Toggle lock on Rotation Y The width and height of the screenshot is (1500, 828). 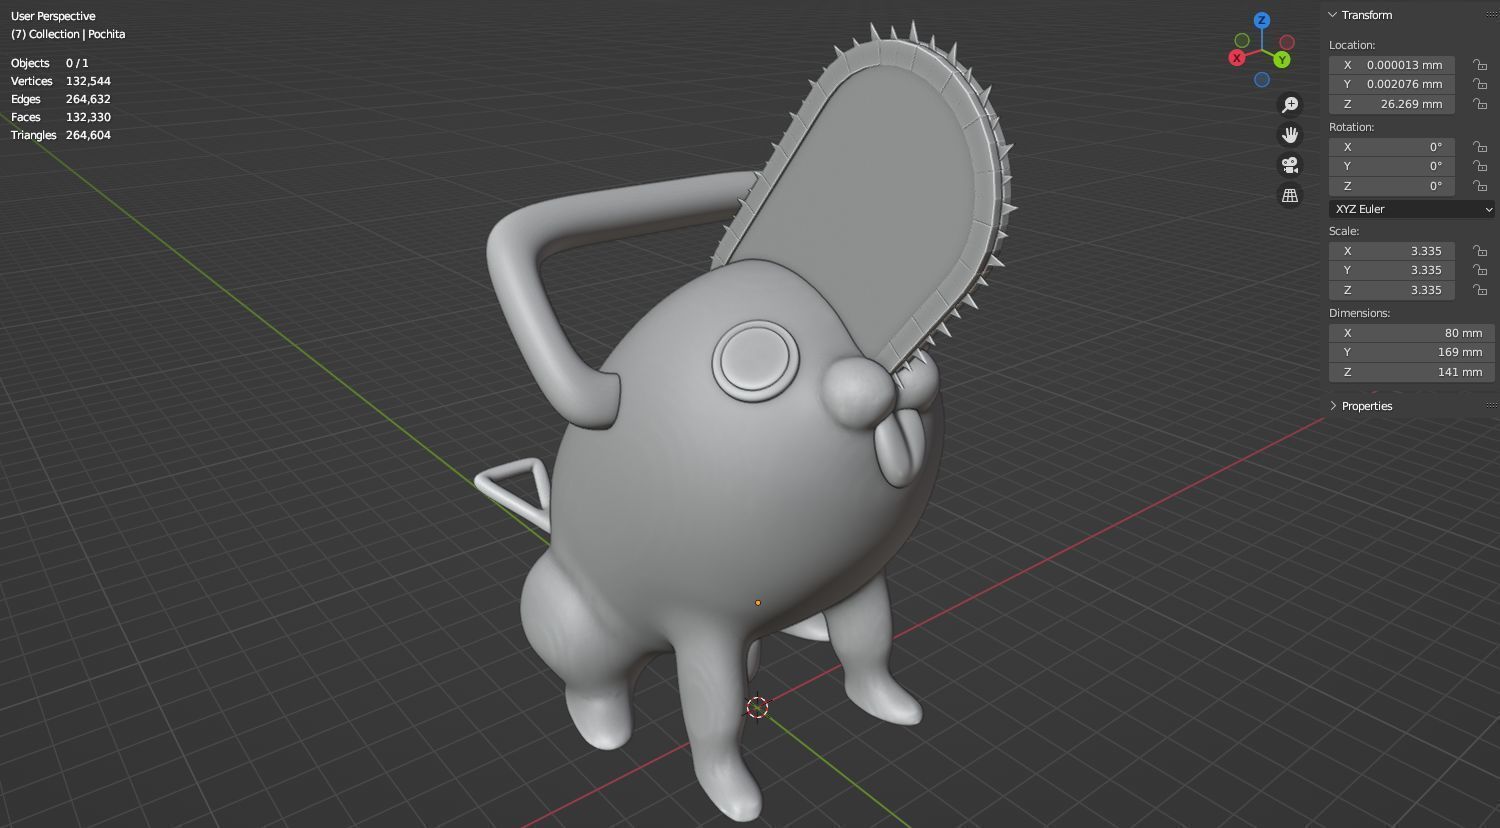pyautogui.click(x=1479, y=166)
